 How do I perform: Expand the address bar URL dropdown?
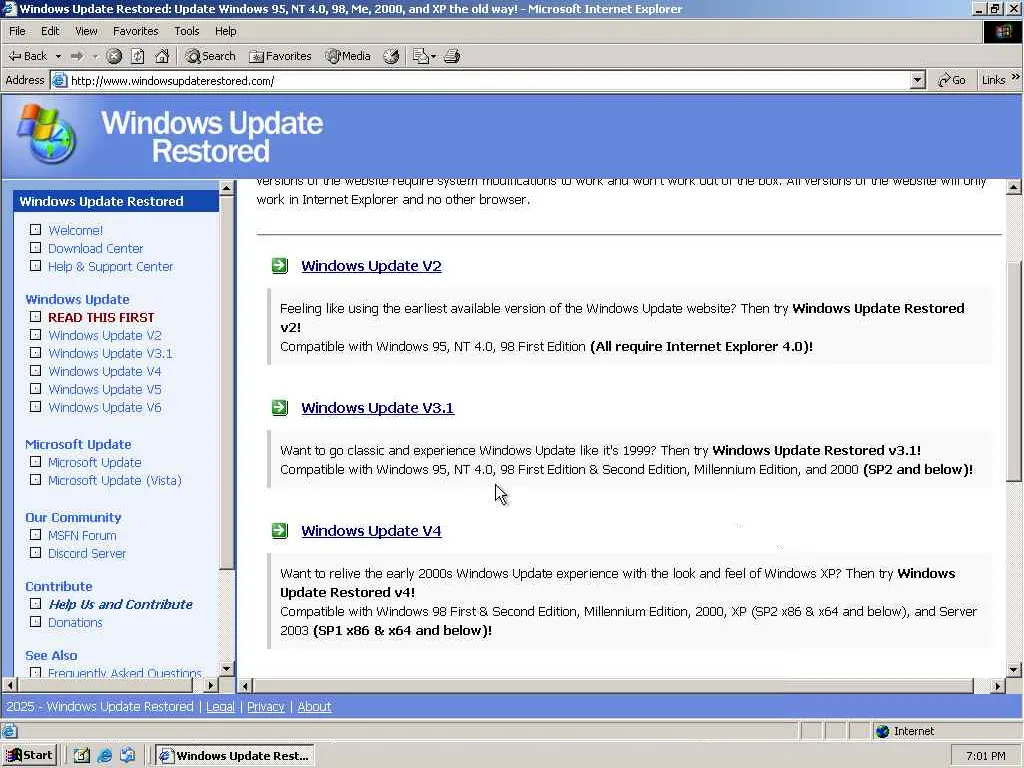coord(918,80)
